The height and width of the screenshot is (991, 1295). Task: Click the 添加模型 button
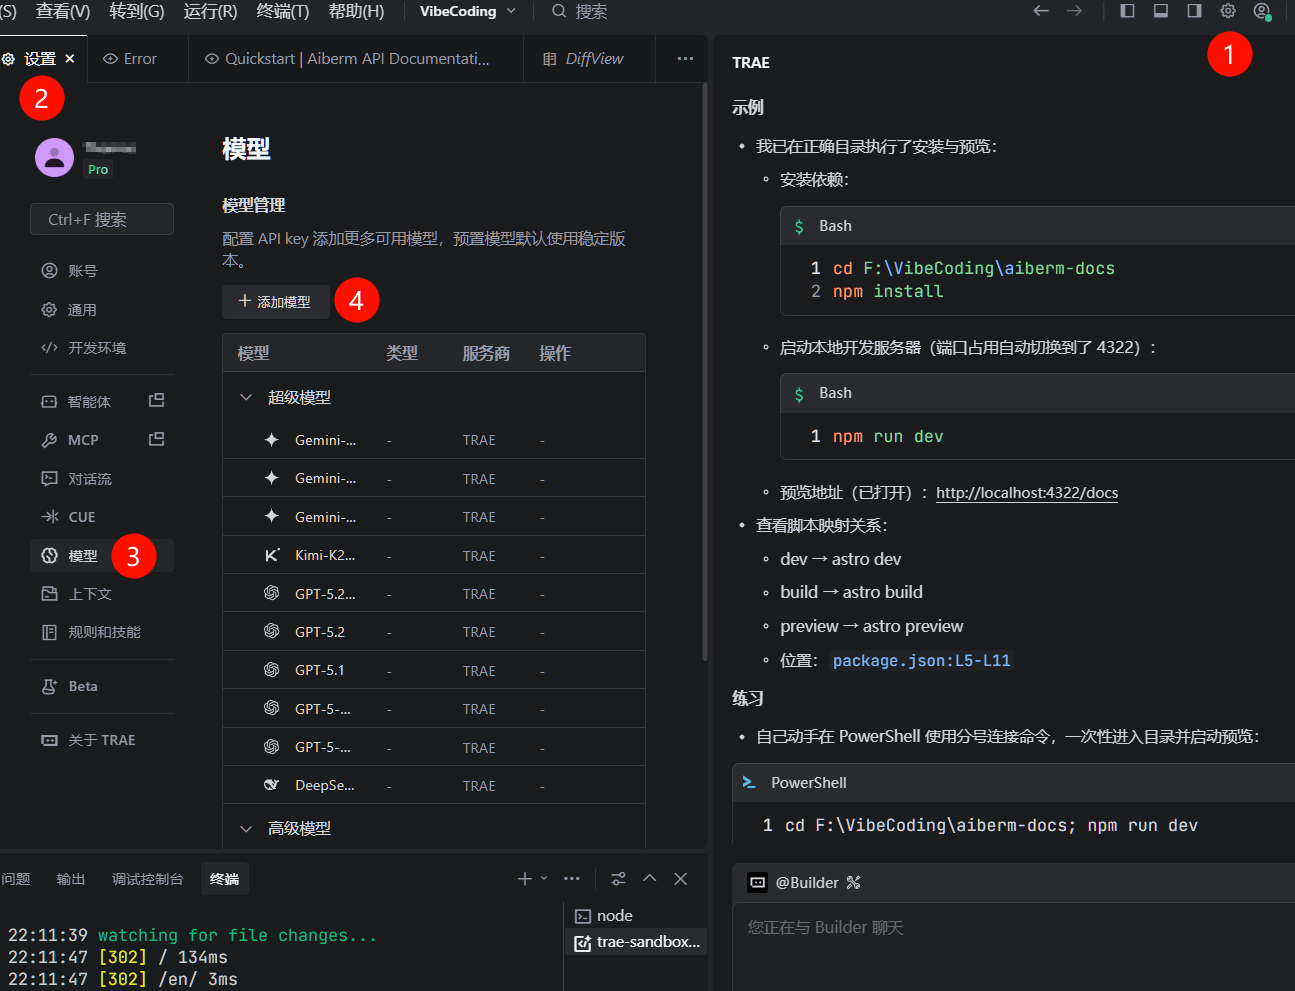[x=275, y=301]
